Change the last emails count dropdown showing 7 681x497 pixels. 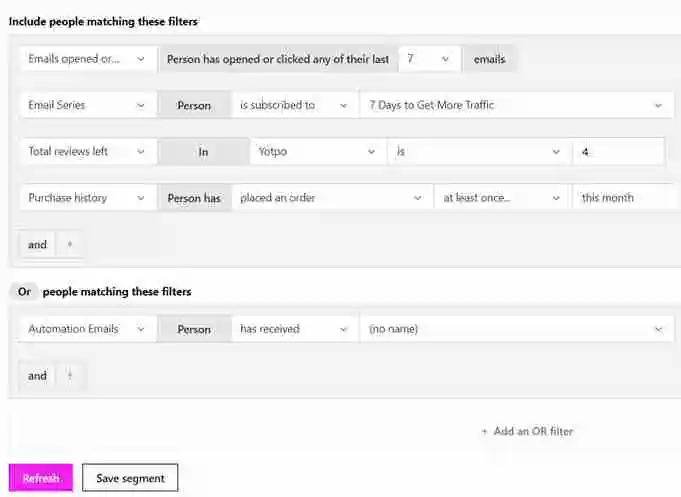(x=429, y=59)
